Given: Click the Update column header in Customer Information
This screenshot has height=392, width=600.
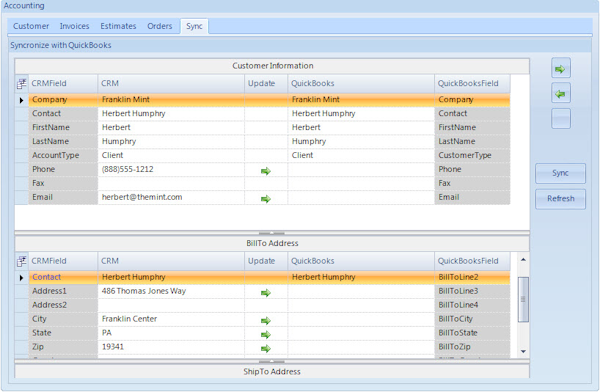Looking at the screenshot, I should click(x=266, y=83).
